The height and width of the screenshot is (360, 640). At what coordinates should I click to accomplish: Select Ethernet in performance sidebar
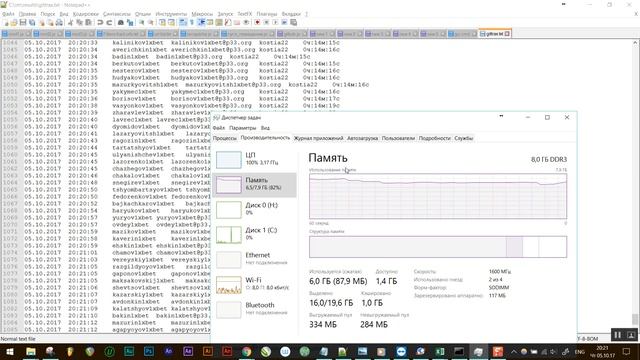click(254, 259)
